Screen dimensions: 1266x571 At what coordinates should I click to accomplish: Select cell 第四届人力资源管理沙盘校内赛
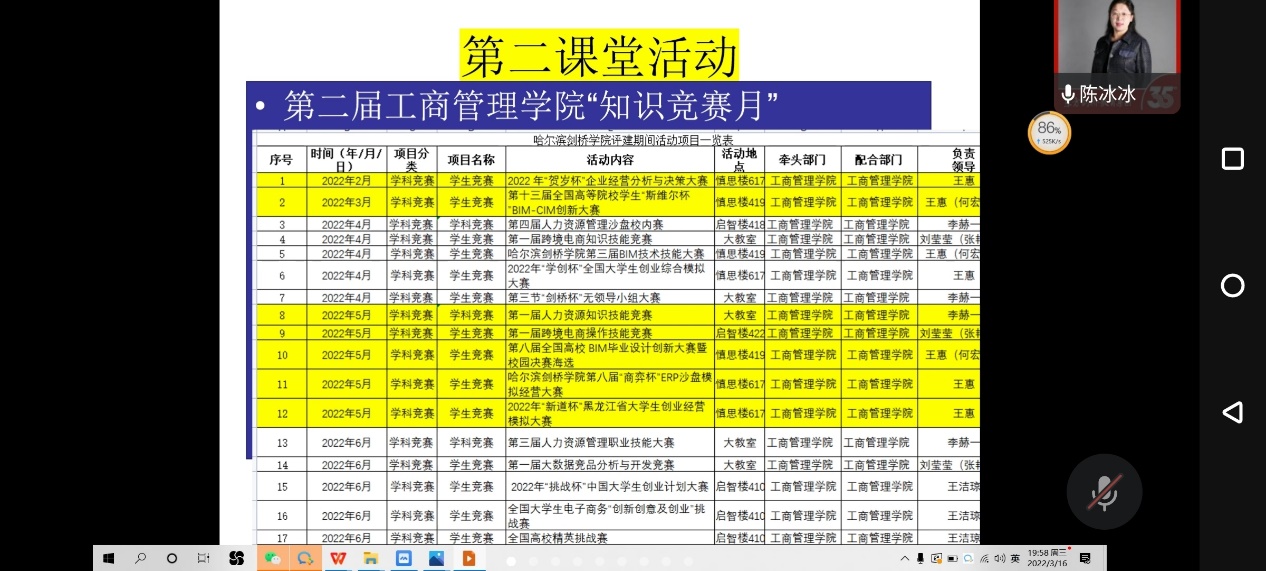[x=609, y=225]
